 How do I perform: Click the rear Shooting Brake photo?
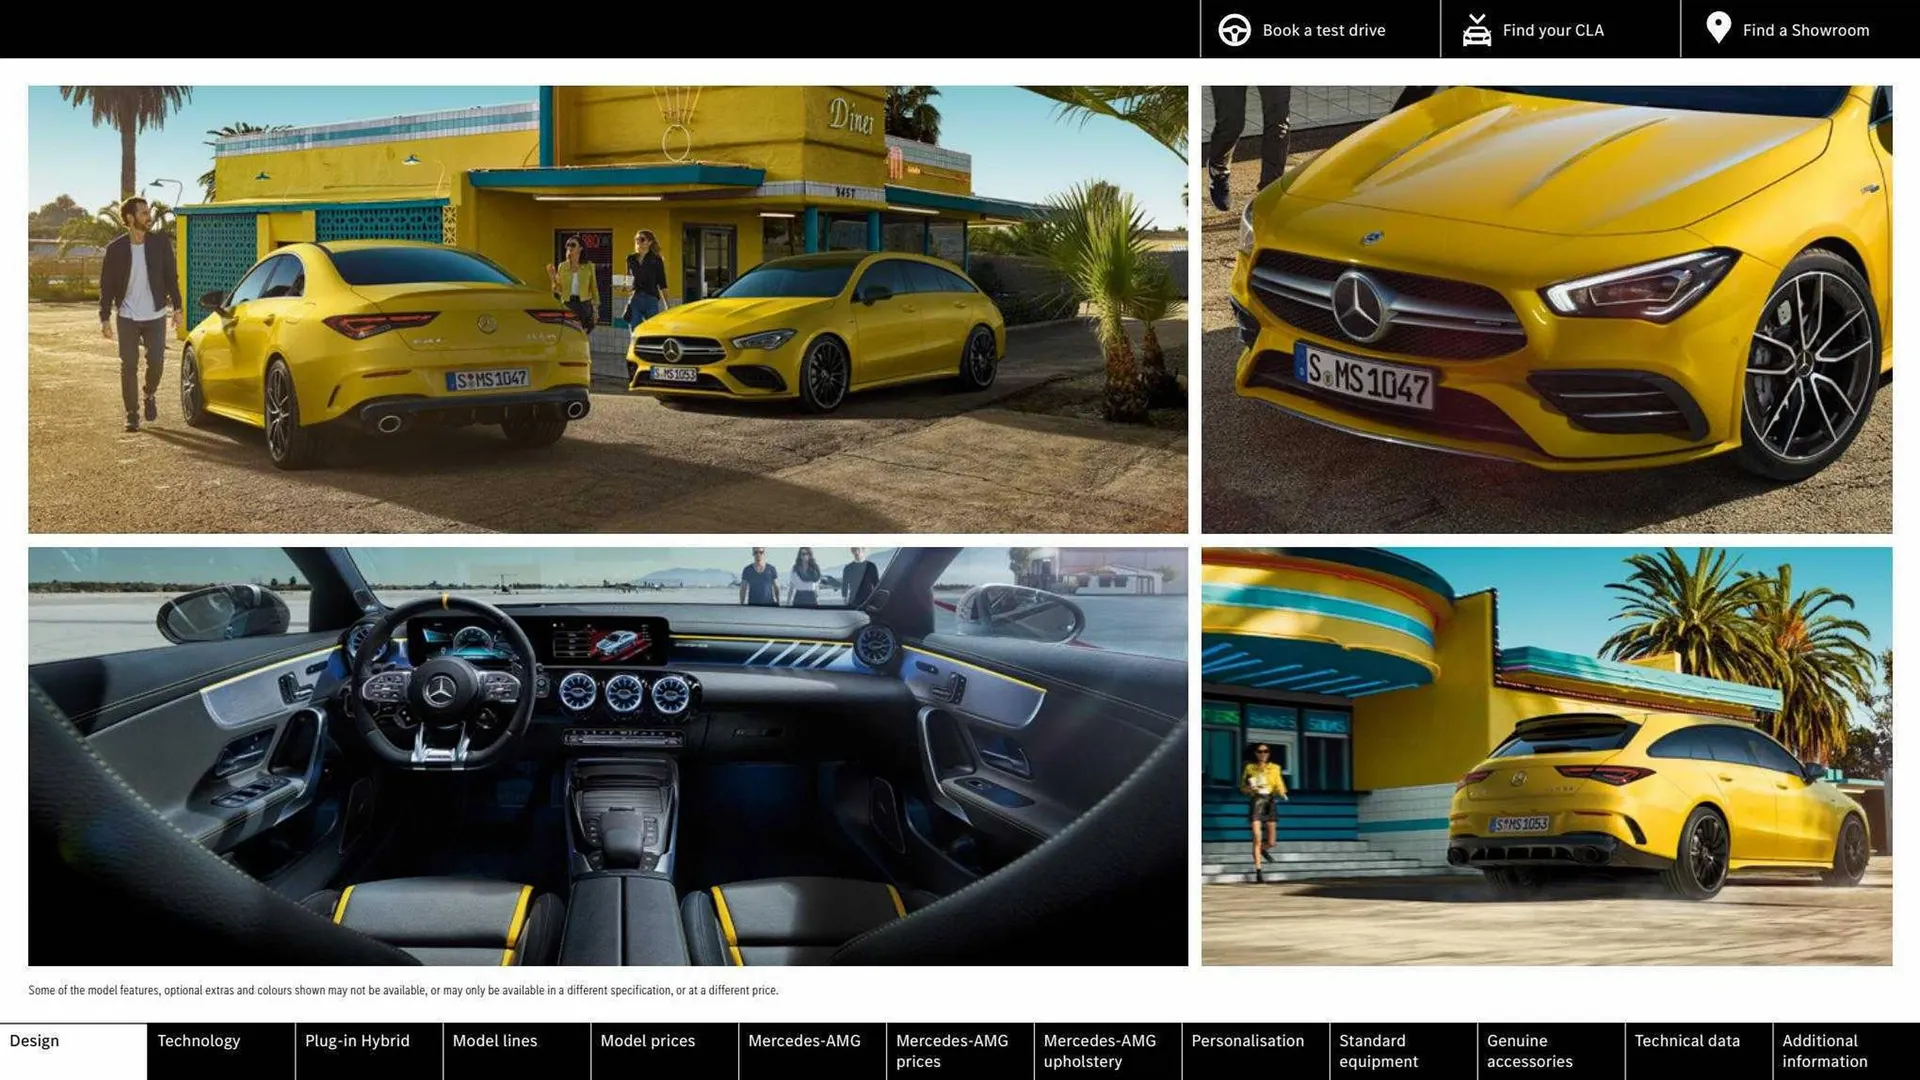pyautogui.click(x=1546, y=756)
